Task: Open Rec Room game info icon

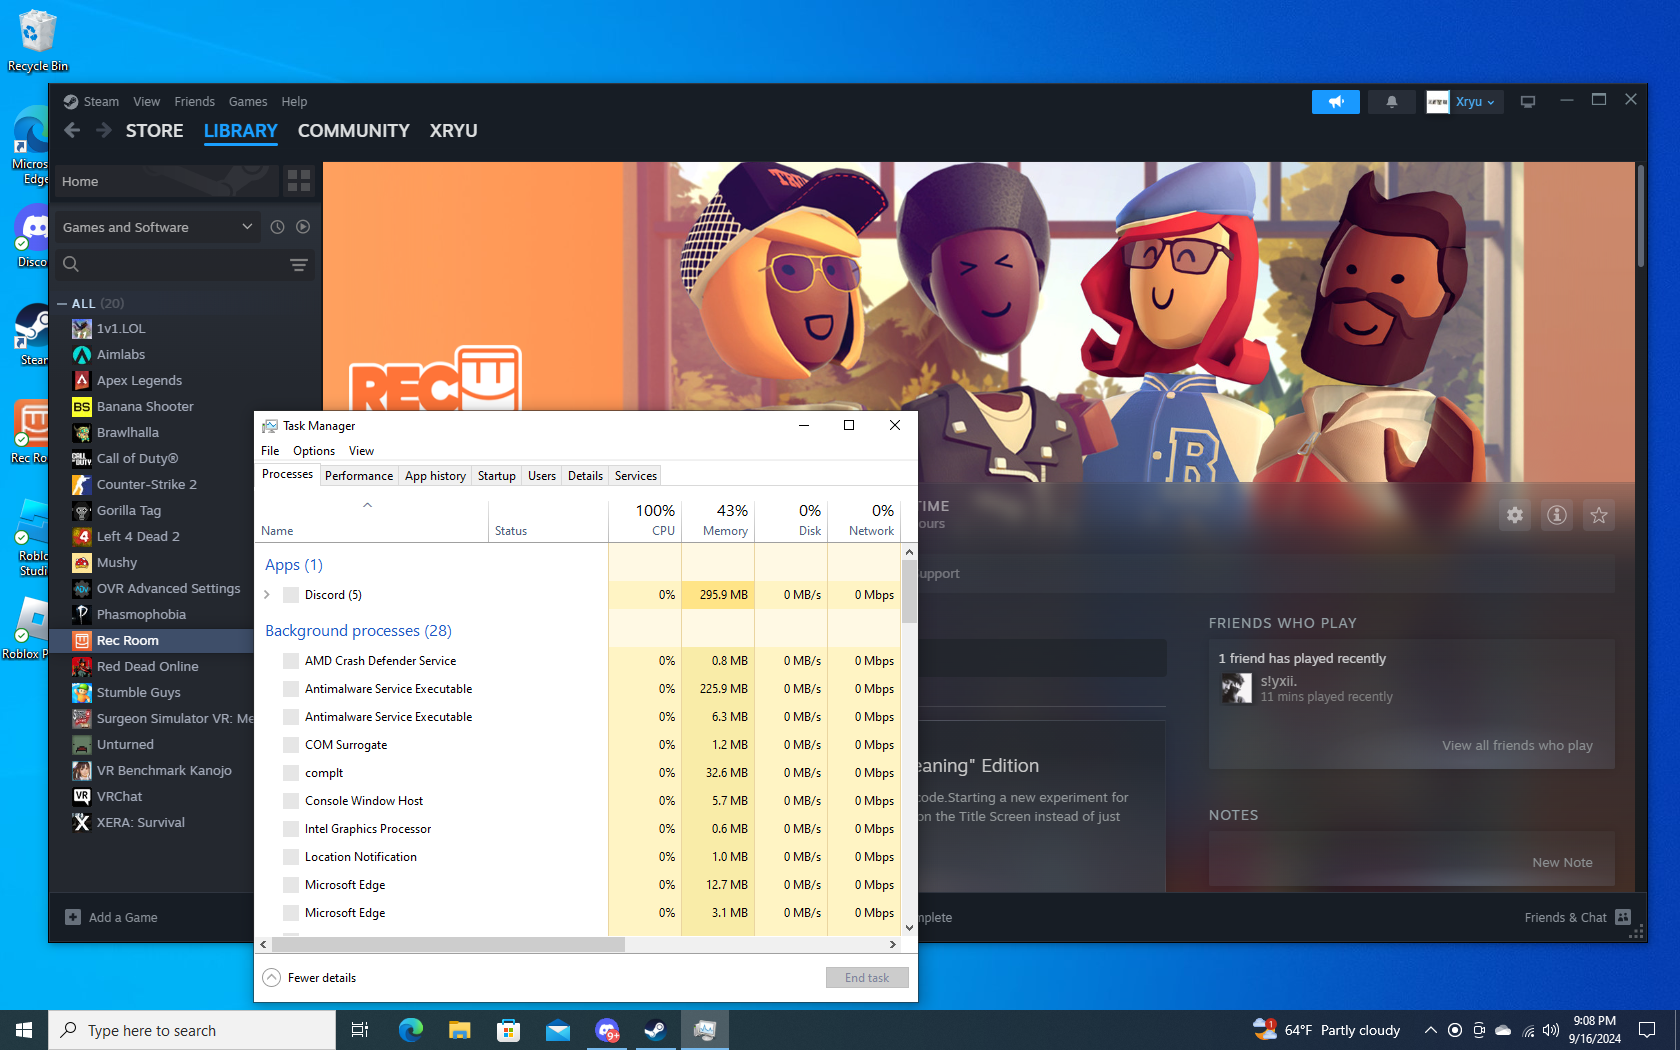Action: coord(1557,515)
